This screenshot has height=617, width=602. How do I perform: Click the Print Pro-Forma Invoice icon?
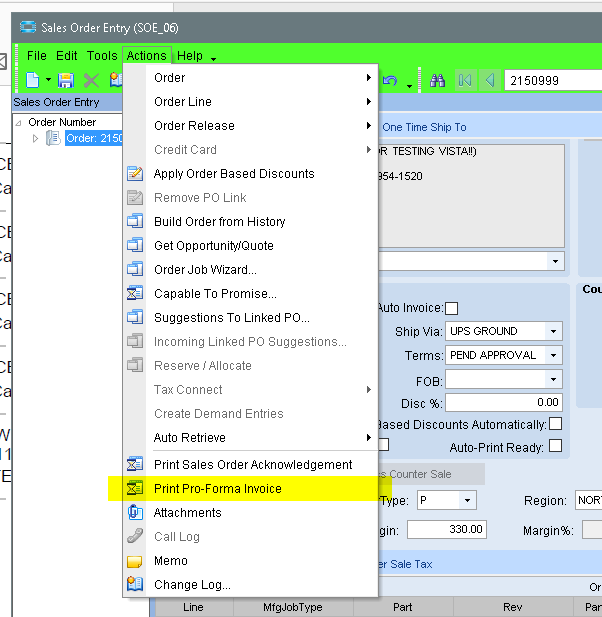[135, 488]
